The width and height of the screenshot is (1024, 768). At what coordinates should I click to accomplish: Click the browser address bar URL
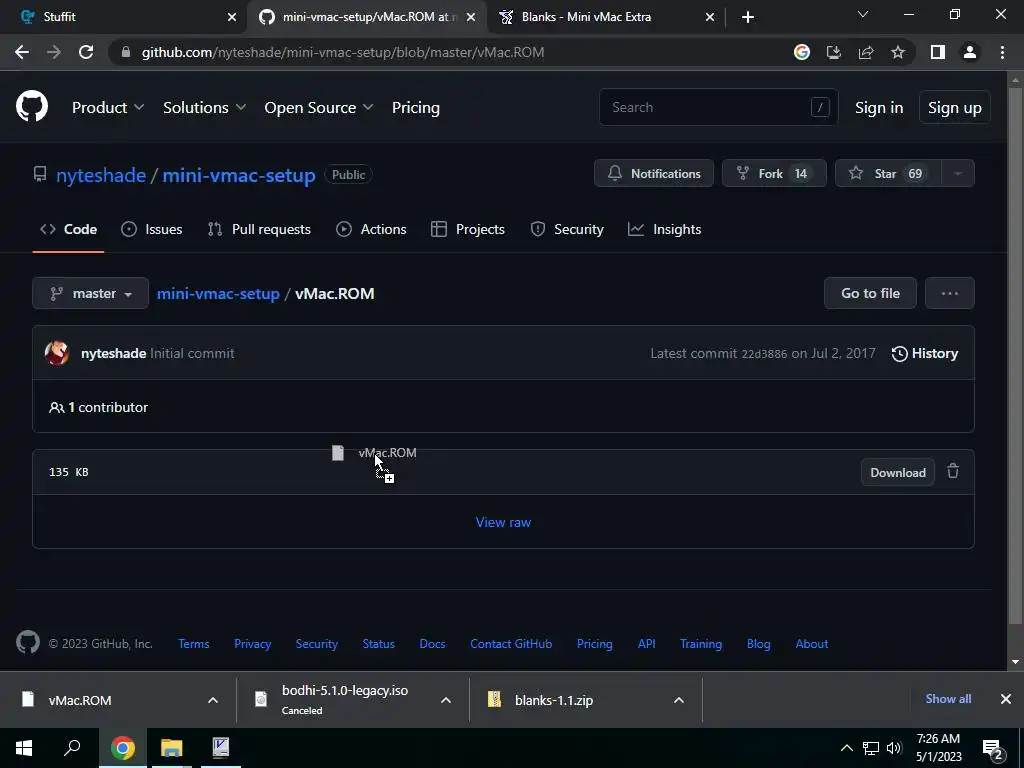[343, 52]
